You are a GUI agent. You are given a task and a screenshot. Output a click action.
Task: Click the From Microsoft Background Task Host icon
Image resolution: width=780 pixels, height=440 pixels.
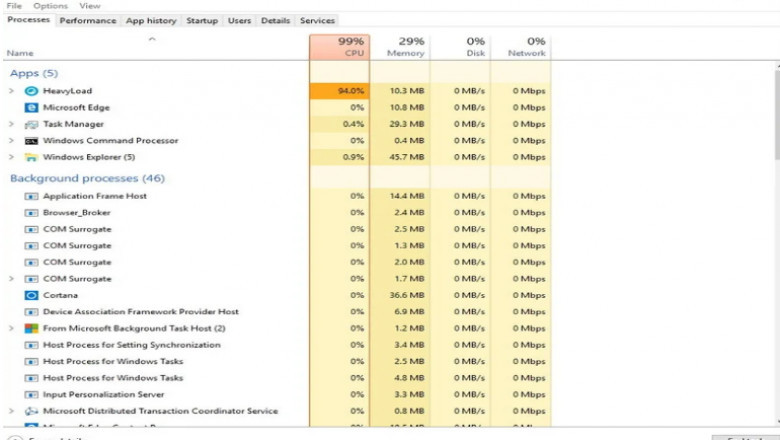click(x=31, y=329)
